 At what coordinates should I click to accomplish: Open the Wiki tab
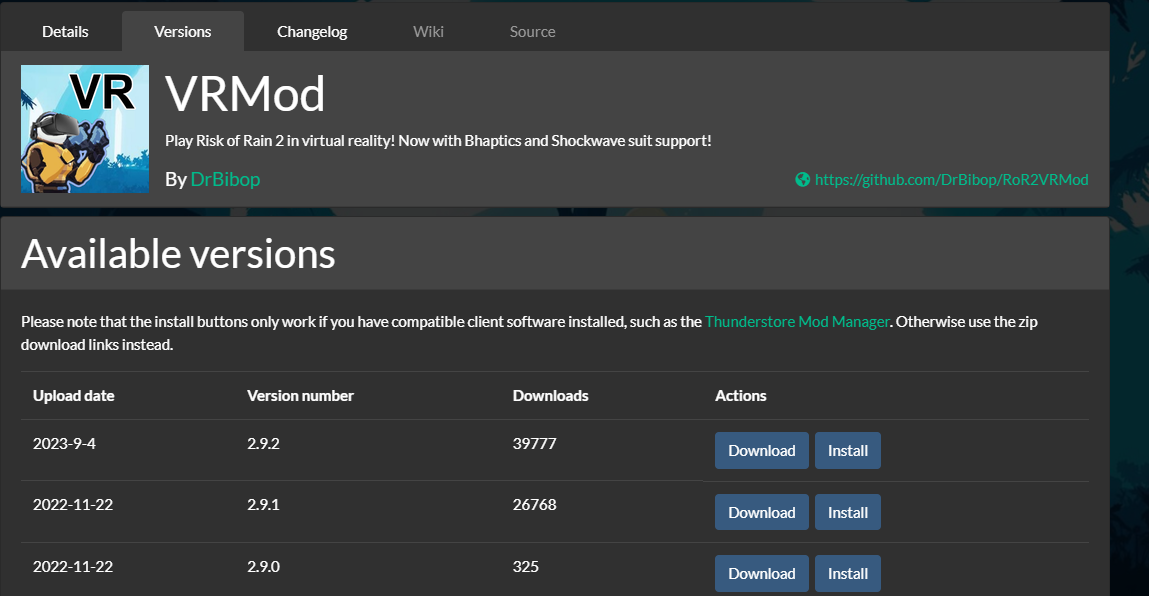tap(428, 32)
